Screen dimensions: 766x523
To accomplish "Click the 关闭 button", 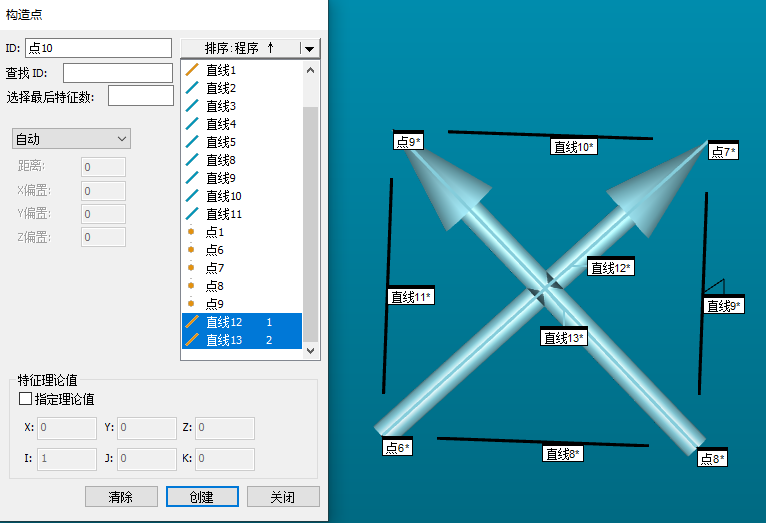I will coord(283,497).
